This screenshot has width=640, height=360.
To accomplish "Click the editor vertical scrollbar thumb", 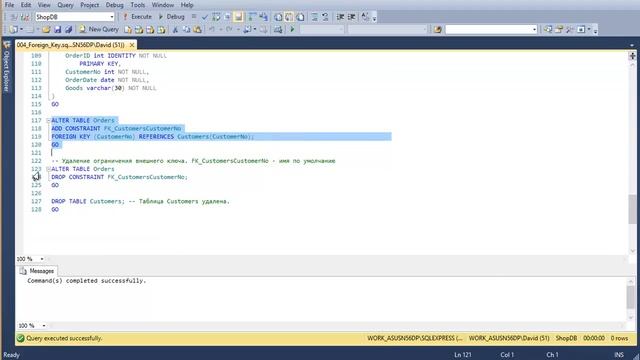I will coord(632,209).
